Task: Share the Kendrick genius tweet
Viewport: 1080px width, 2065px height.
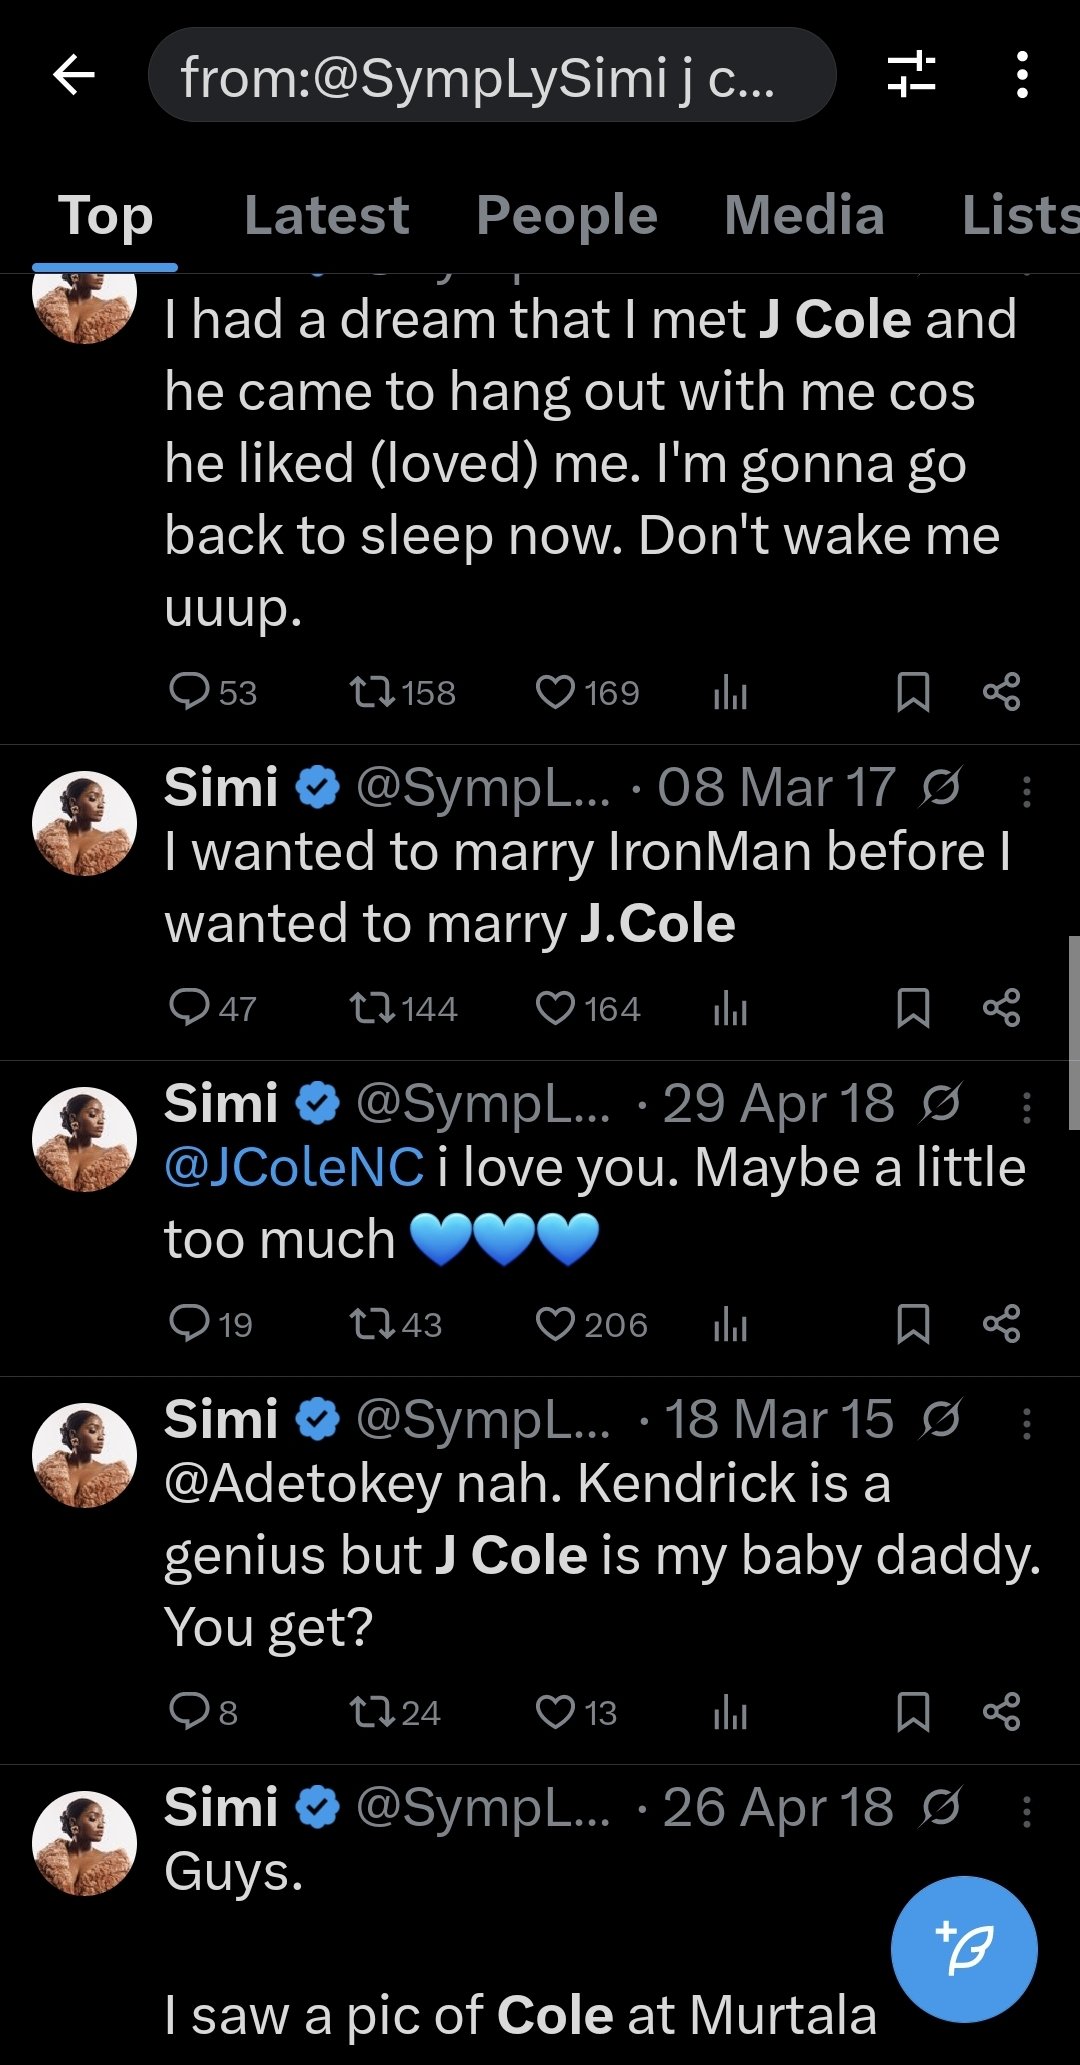Action: coord(1001,1712)
